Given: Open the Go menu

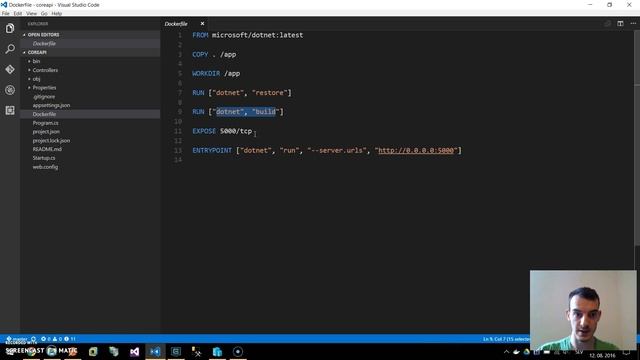Looking at the screenshot, I should 44,13.
